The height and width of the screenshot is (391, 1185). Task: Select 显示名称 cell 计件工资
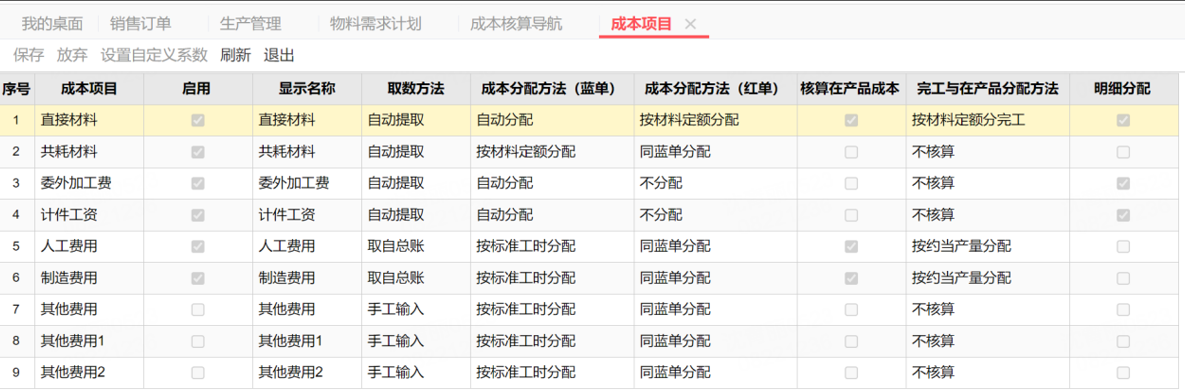tap(307, 215)
